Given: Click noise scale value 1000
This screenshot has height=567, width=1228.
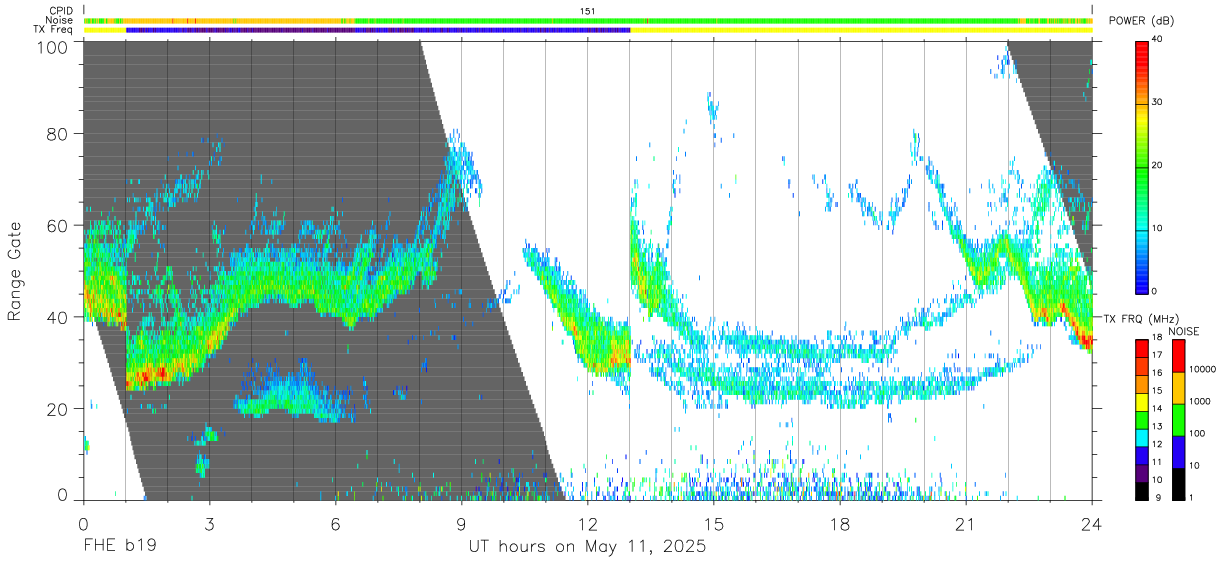Looking at the screenshot, I should point(1200,401).
